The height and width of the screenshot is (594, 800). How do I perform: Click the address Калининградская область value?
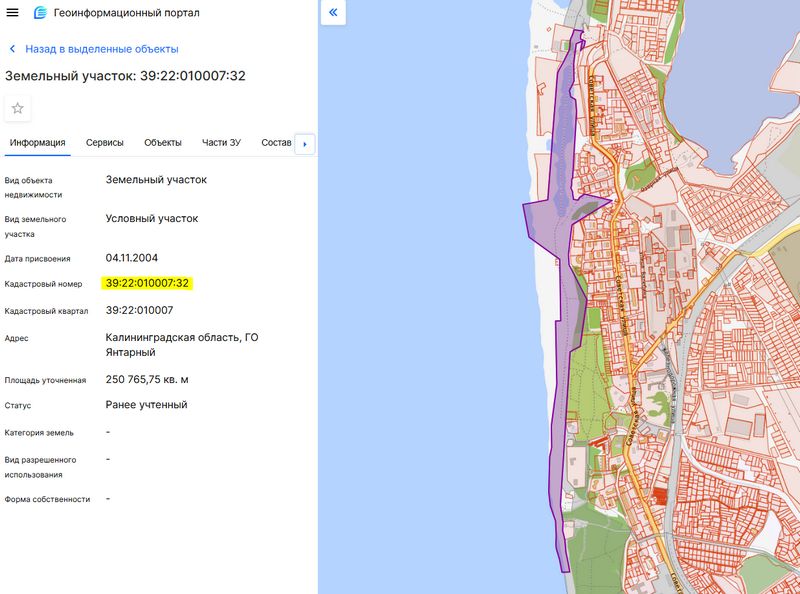tap(181, 338)
